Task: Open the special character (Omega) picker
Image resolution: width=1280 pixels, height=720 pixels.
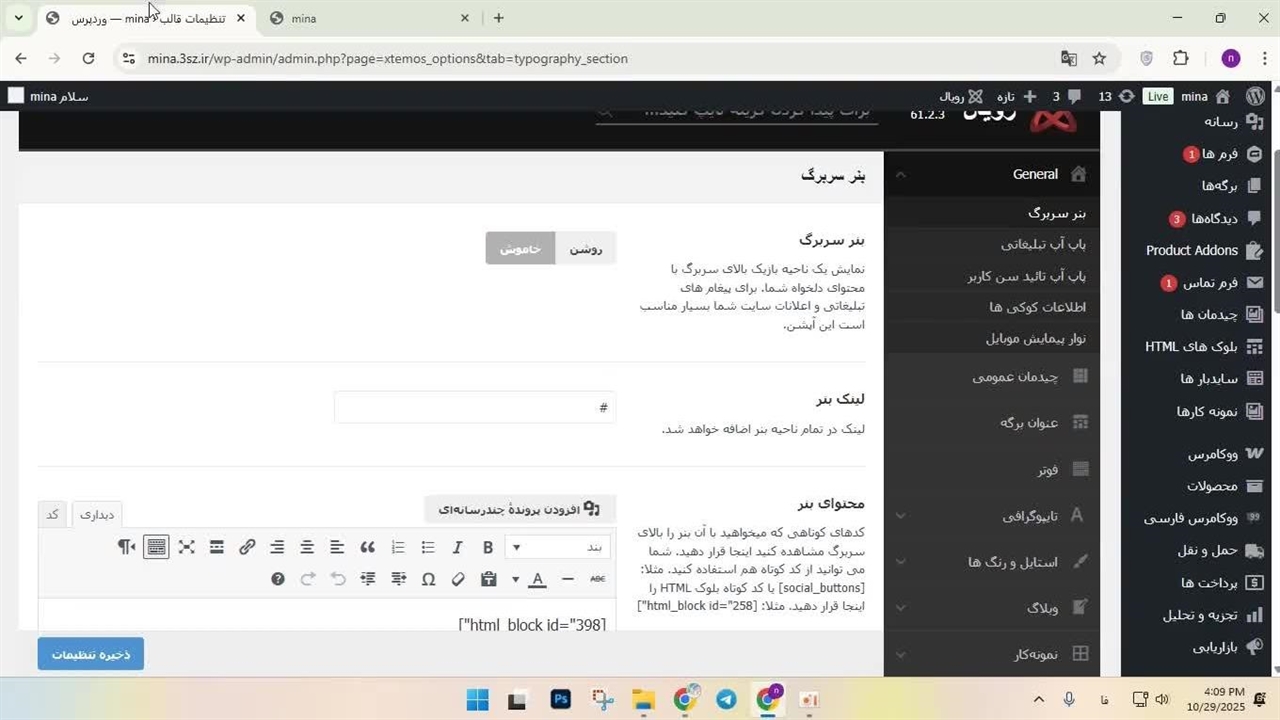Action: point(428,579)
